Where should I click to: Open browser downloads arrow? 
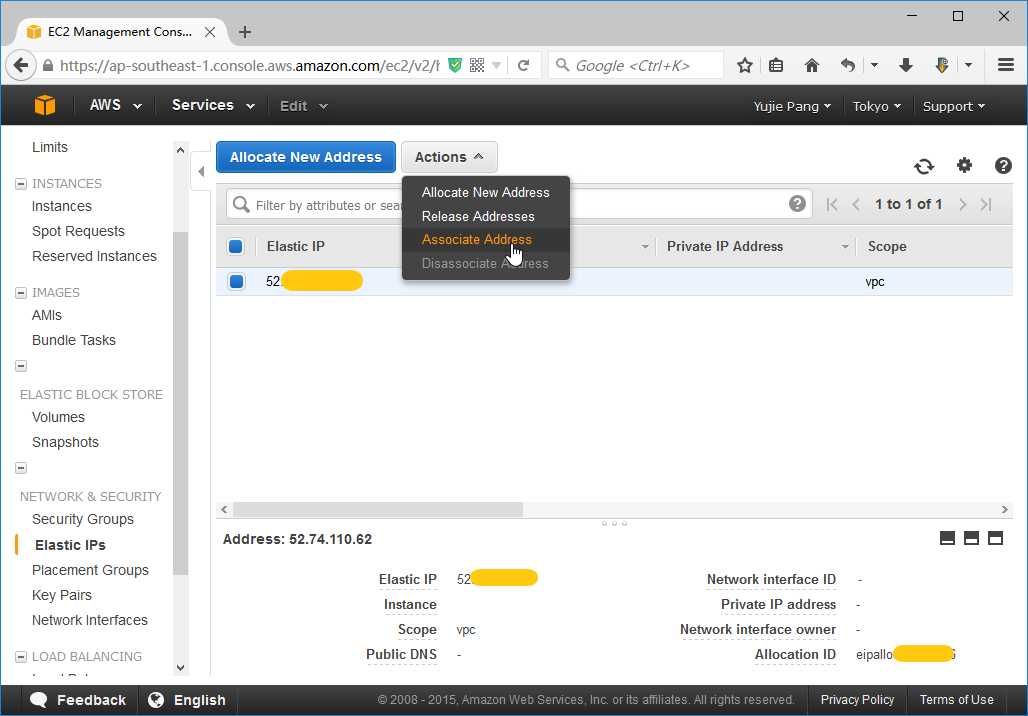click(906, 66)
